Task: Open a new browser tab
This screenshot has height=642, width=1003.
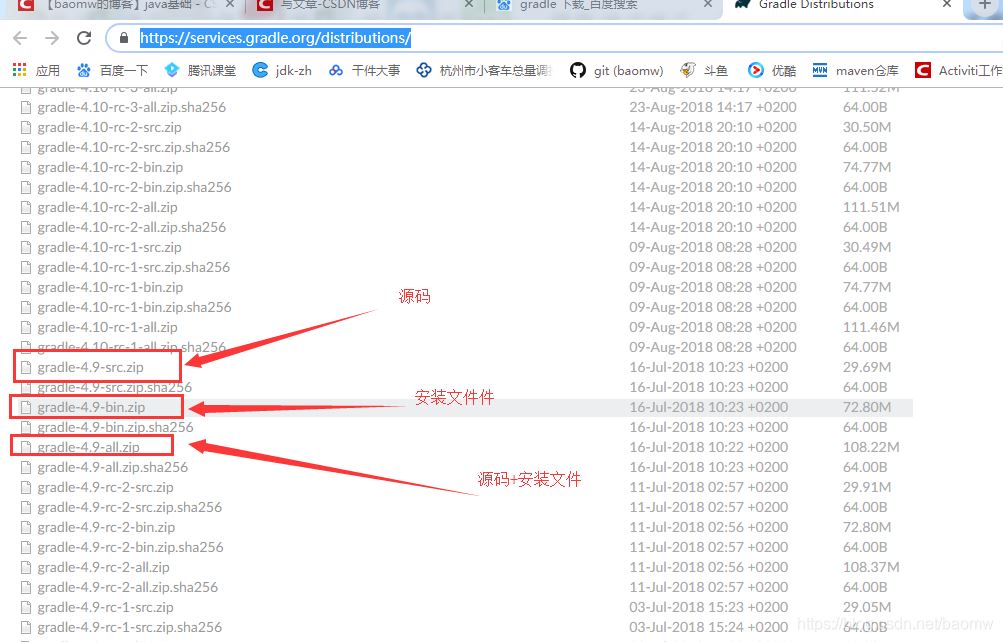Action: pos(983,5)
